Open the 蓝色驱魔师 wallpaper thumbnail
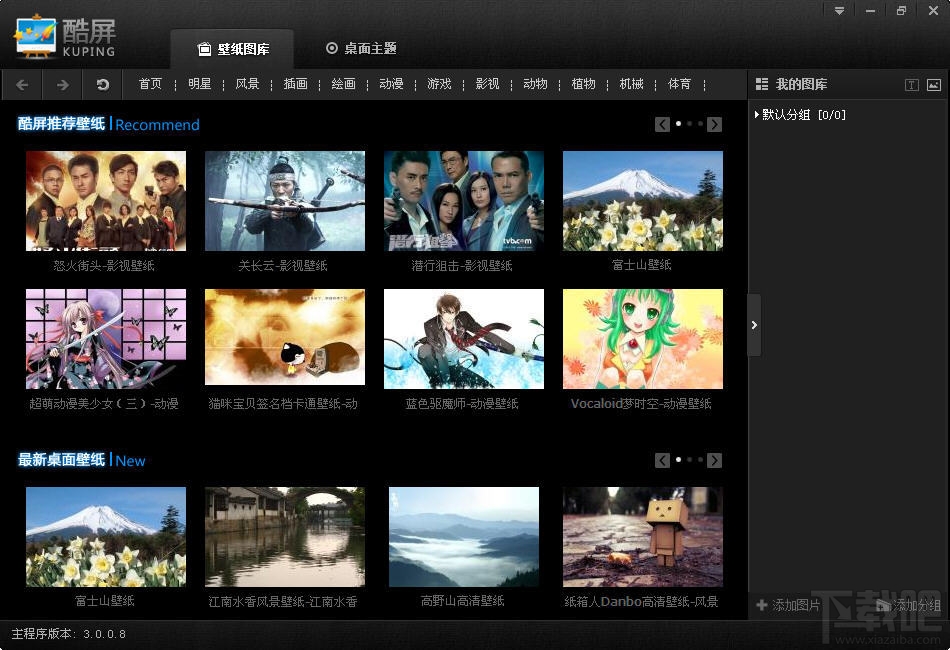This screenshot has height=650, width=950. pyautogui.click(x=464, y=339)
